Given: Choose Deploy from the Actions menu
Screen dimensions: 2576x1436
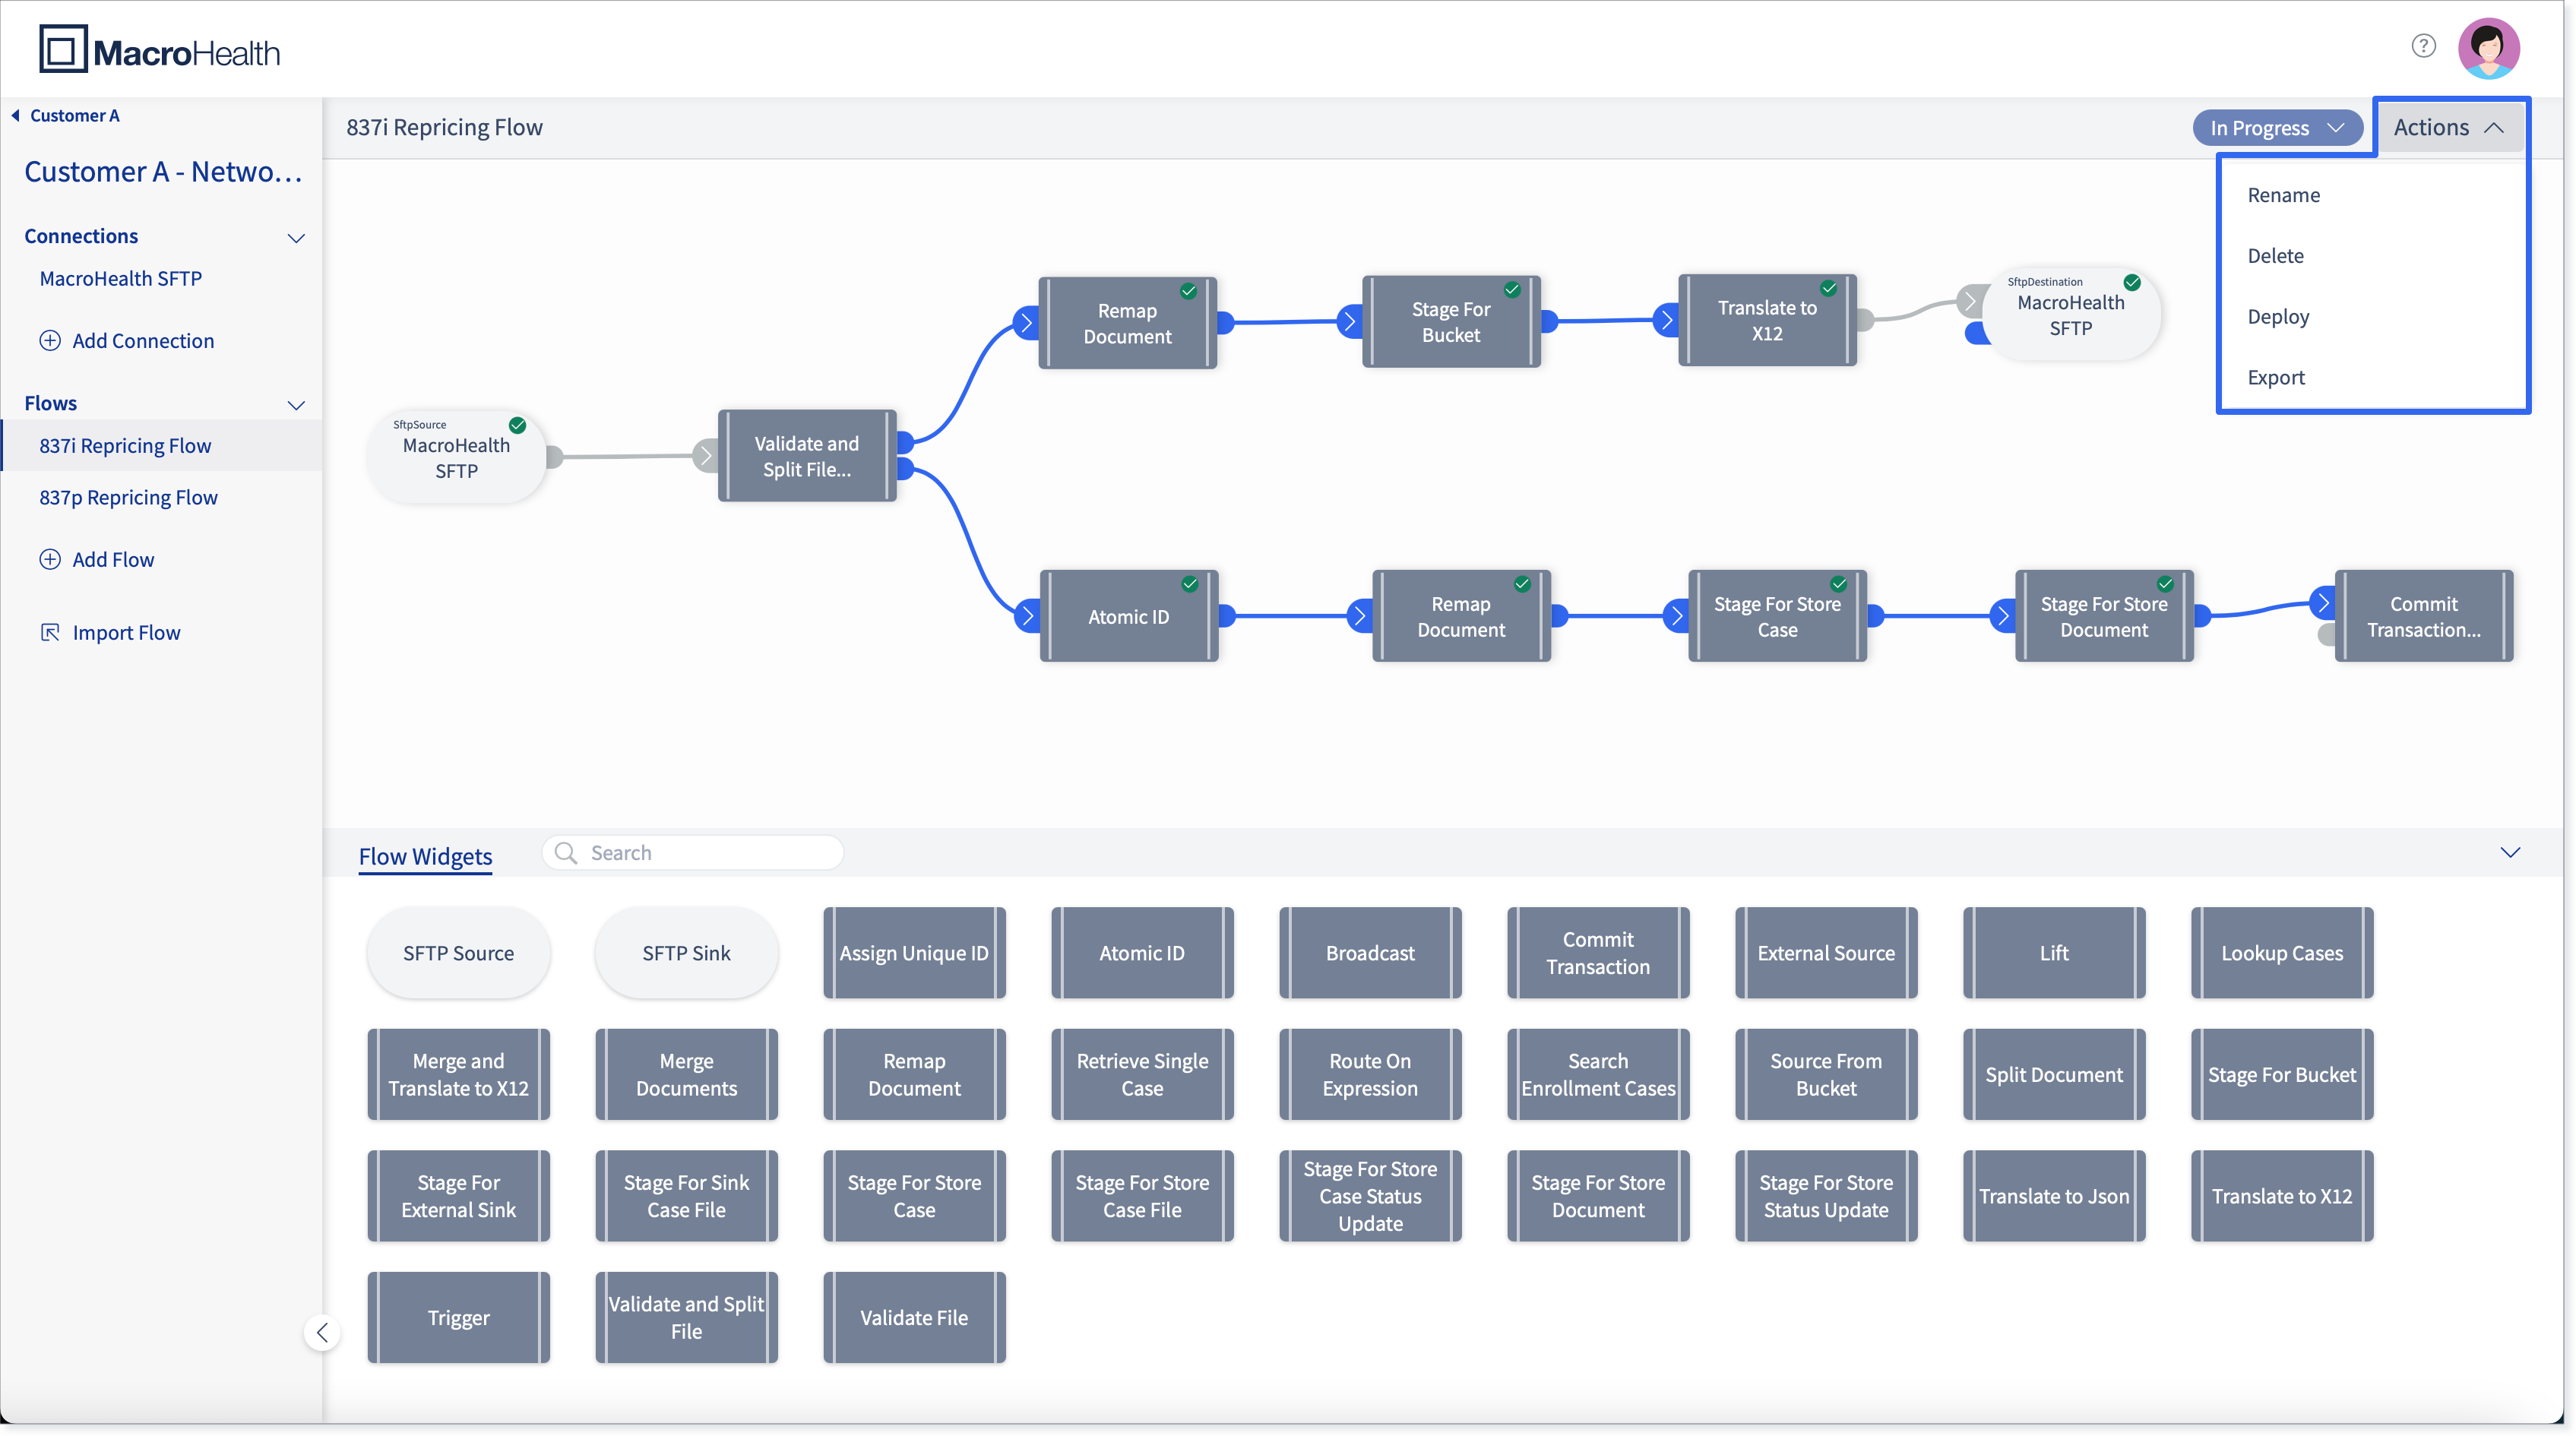Looking at the screenshot, I should 2278,316.
